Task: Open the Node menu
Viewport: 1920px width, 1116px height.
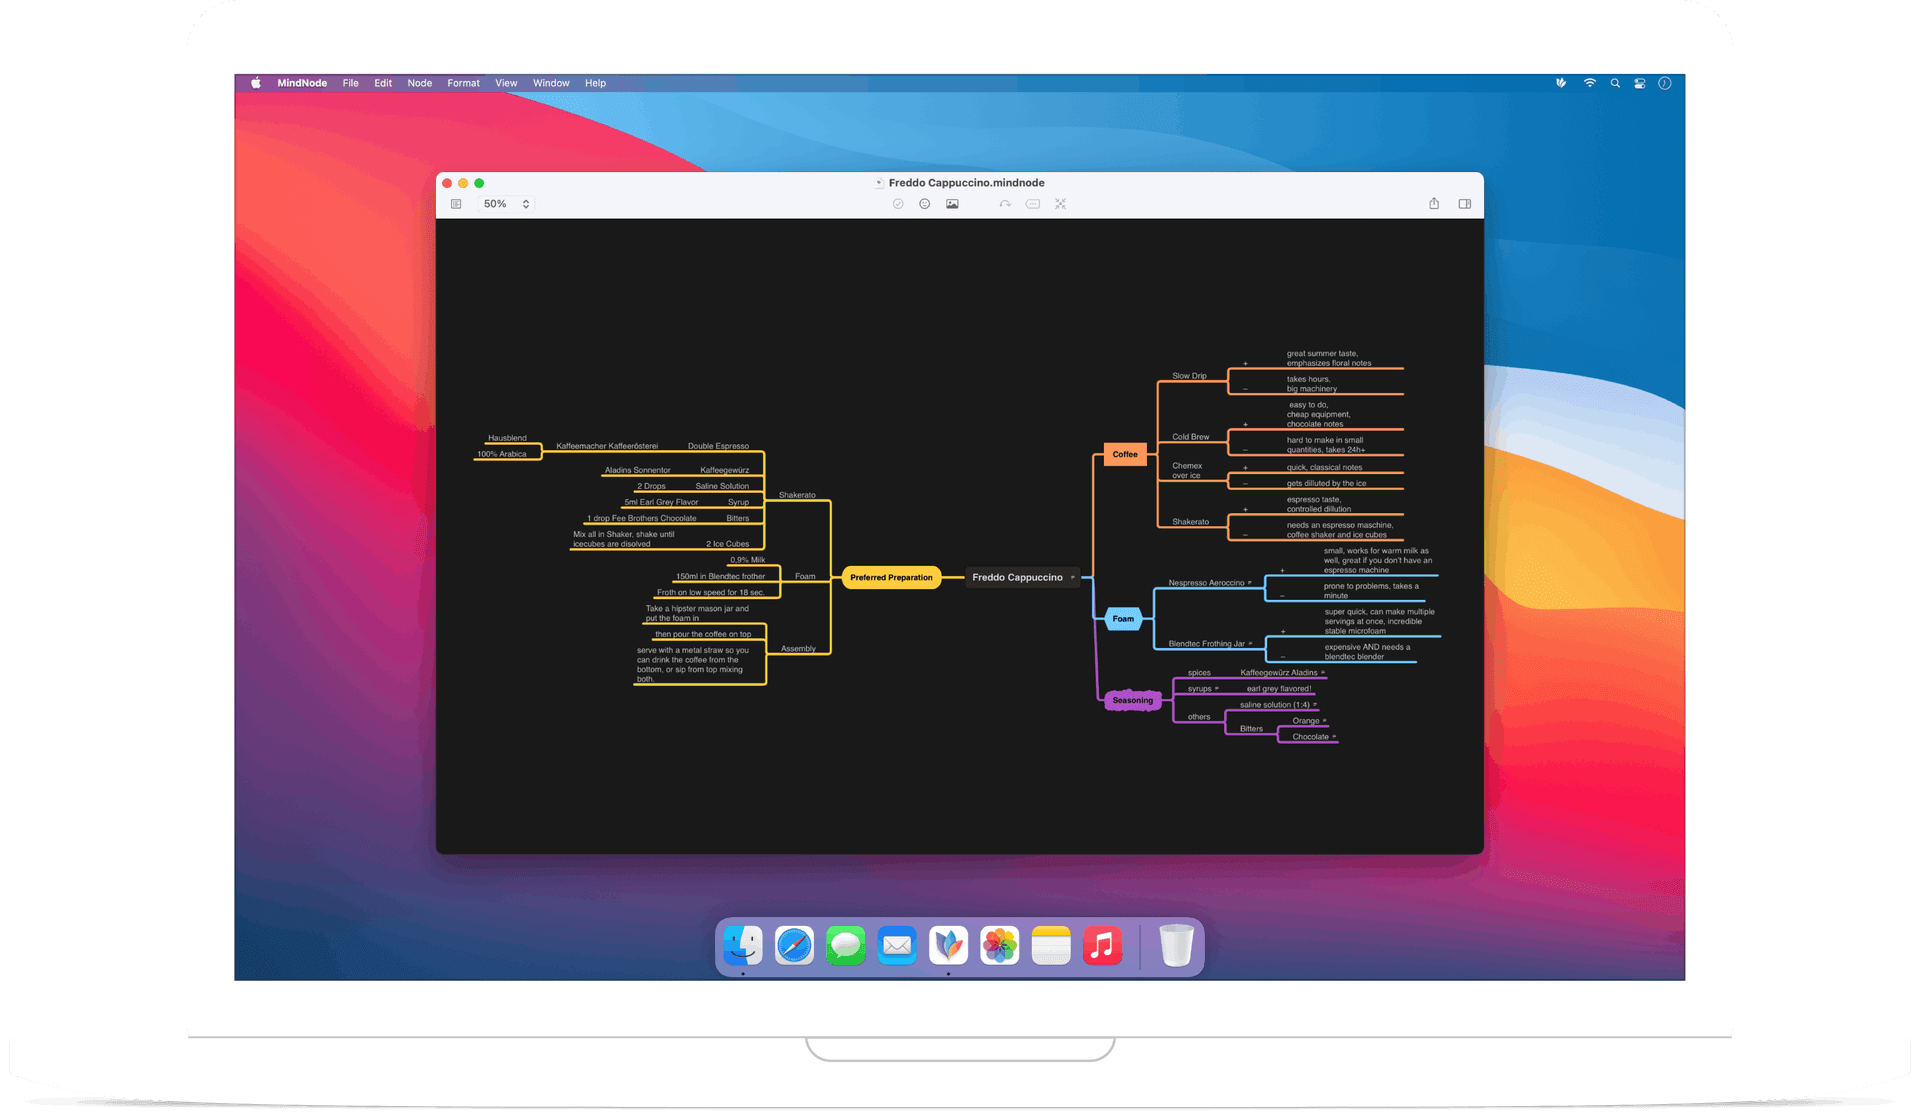Action: [419, 83]
